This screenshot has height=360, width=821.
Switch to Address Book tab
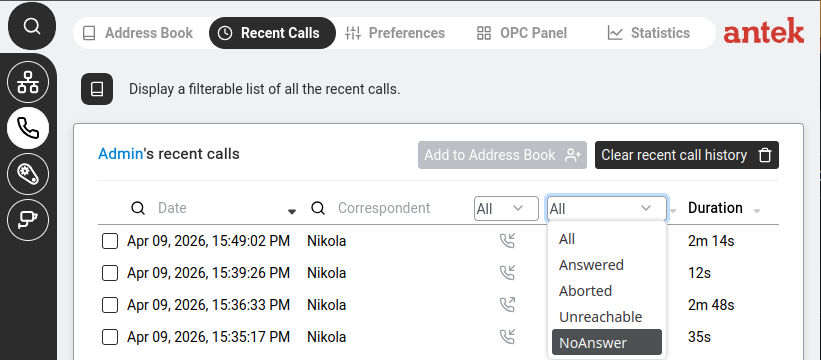point(138,33)
